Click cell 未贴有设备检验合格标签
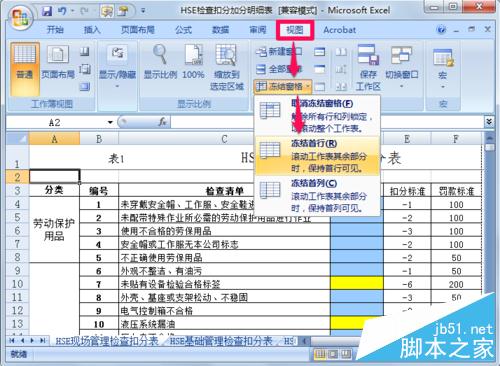This screenshot has width=500, height=366. [224, 284]
